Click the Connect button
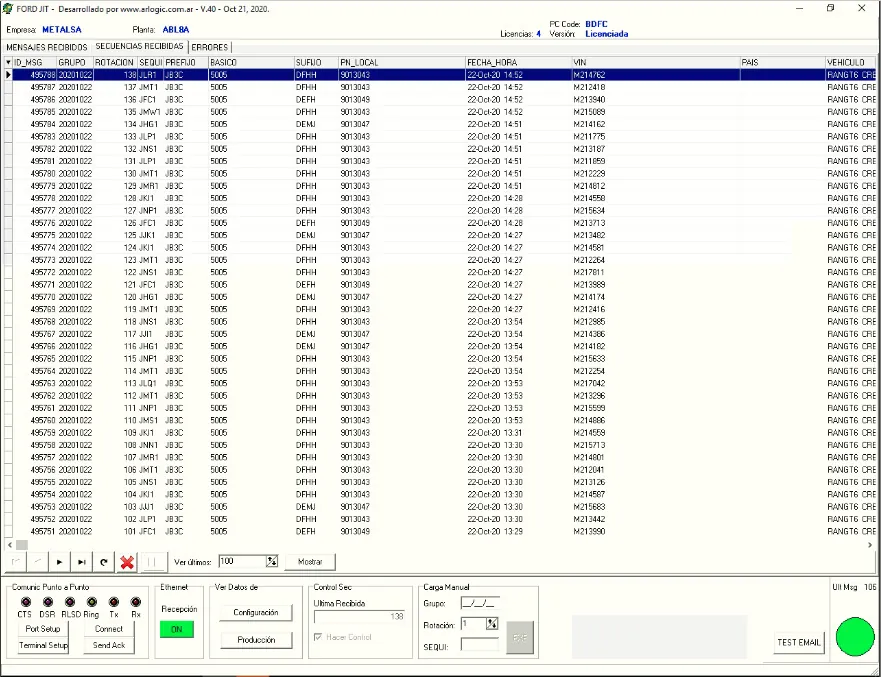881x677 pixels. (x=109, y=629)
